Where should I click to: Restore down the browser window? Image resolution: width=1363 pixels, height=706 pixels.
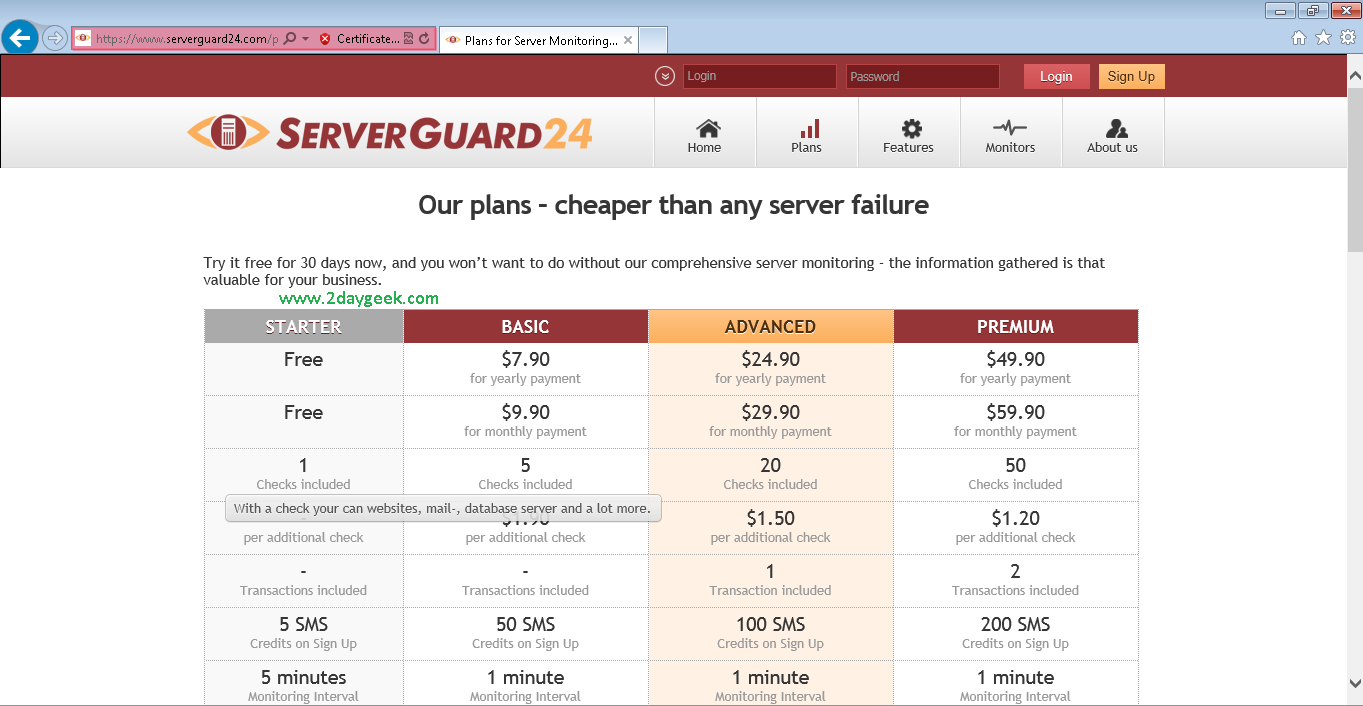[1312, 11]
